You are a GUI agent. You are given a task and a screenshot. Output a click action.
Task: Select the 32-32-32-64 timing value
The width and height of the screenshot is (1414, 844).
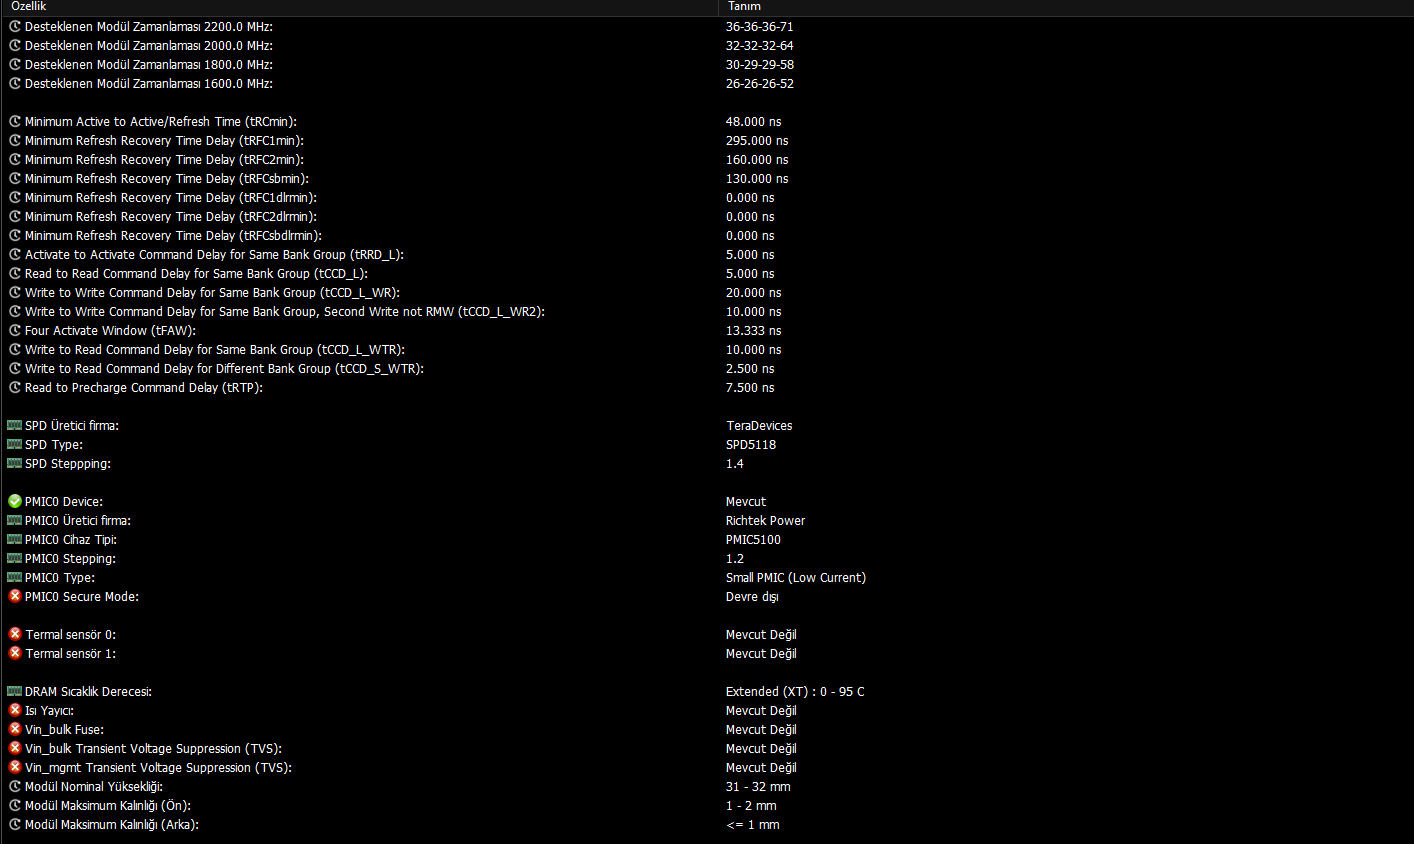click(760, 46)
